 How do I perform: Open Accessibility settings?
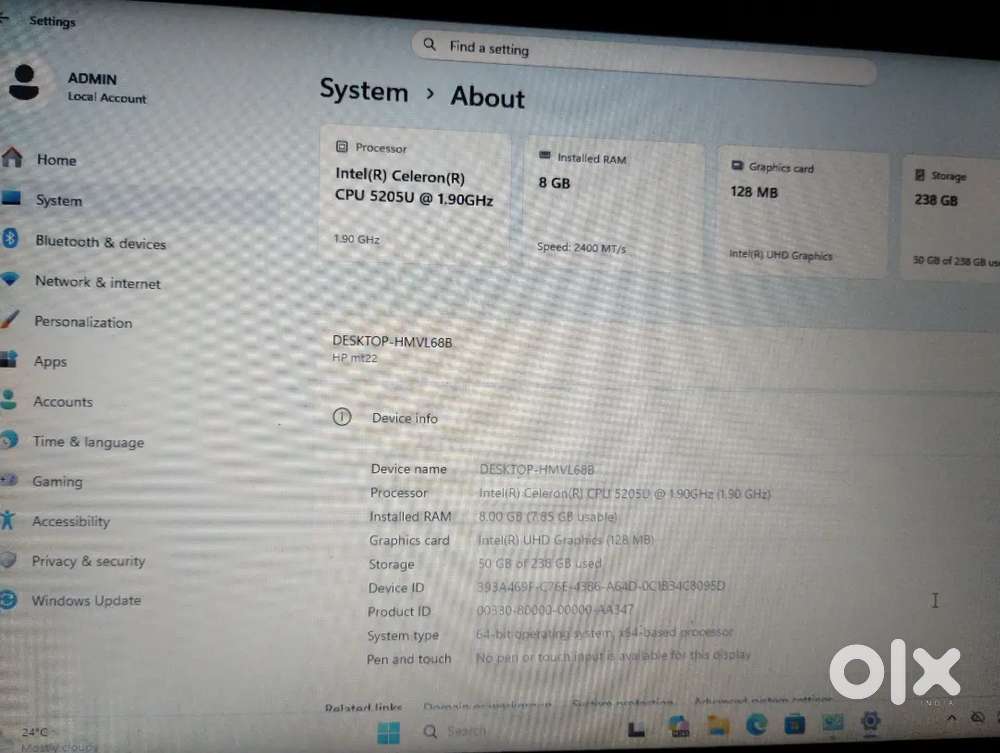point(71,521)
